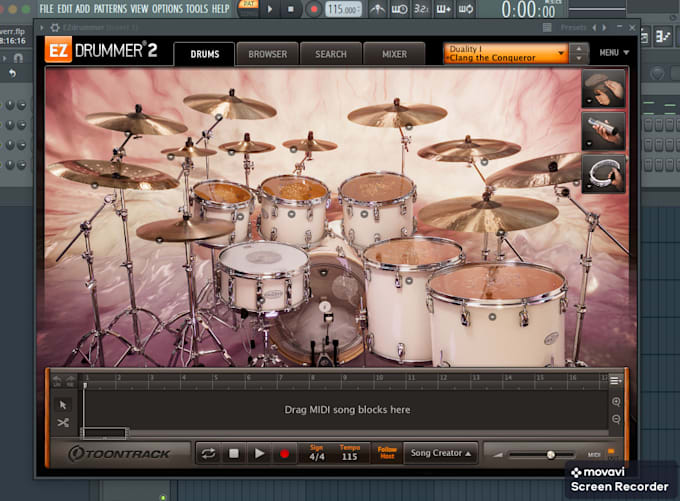Open the plugin wrapper Presets menu
The height and width of the screenshot is (501, 680).
[573, 27]
